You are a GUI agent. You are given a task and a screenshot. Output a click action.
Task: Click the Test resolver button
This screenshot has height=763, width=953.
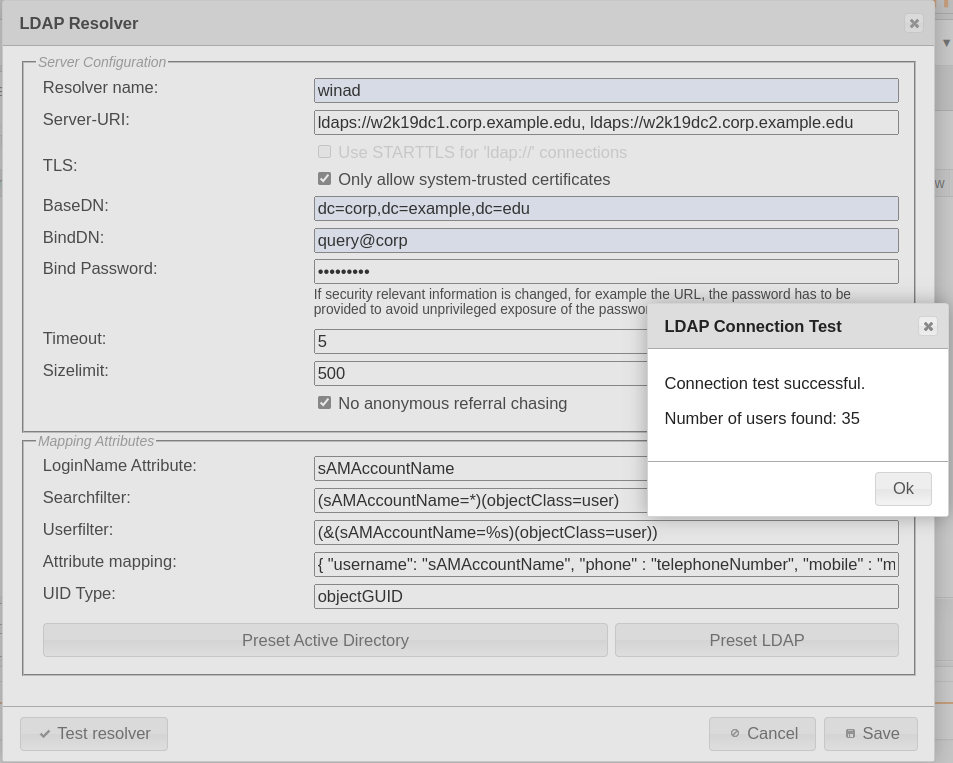(94, 733)
